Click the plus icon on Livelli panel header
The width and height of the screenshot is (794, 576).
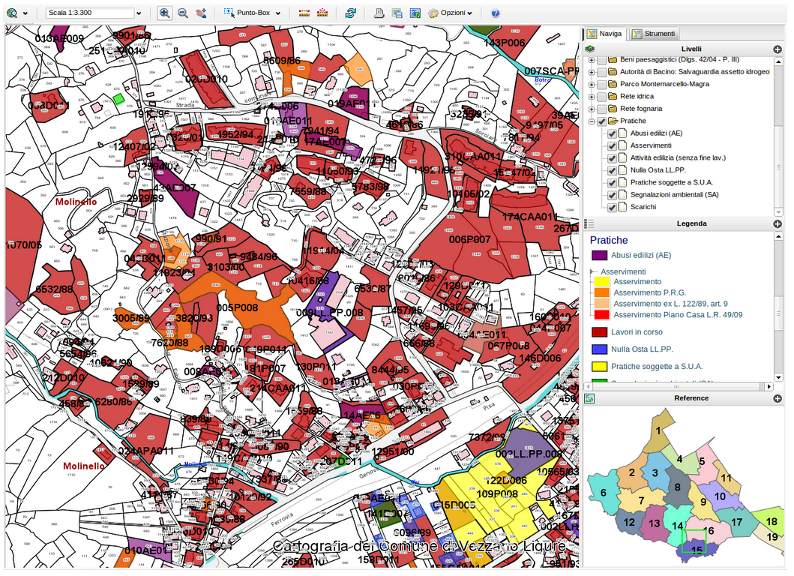(x=777, y=48)
